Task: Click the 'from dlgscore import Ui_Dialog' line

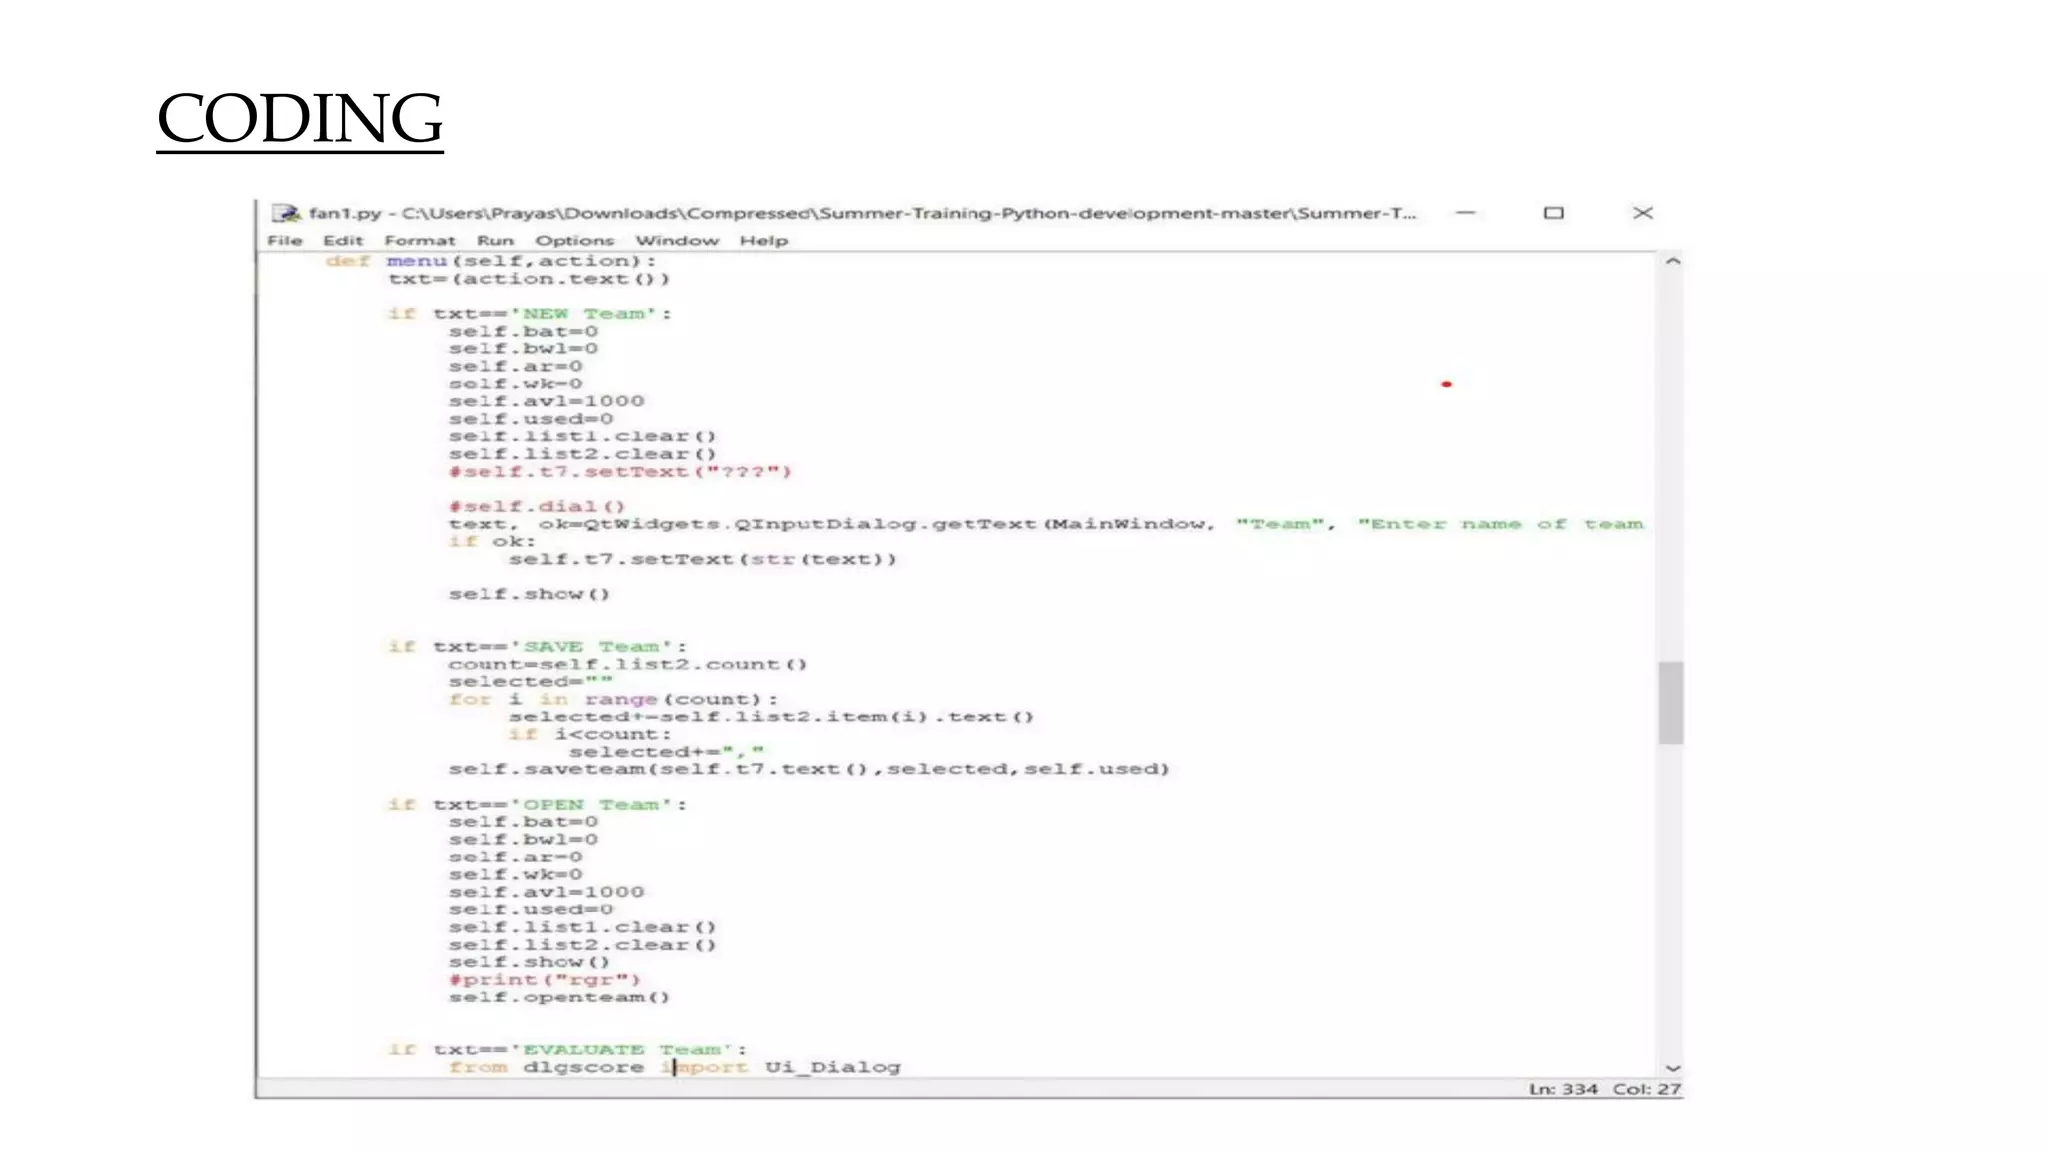Action: [x=675, y=1067]
